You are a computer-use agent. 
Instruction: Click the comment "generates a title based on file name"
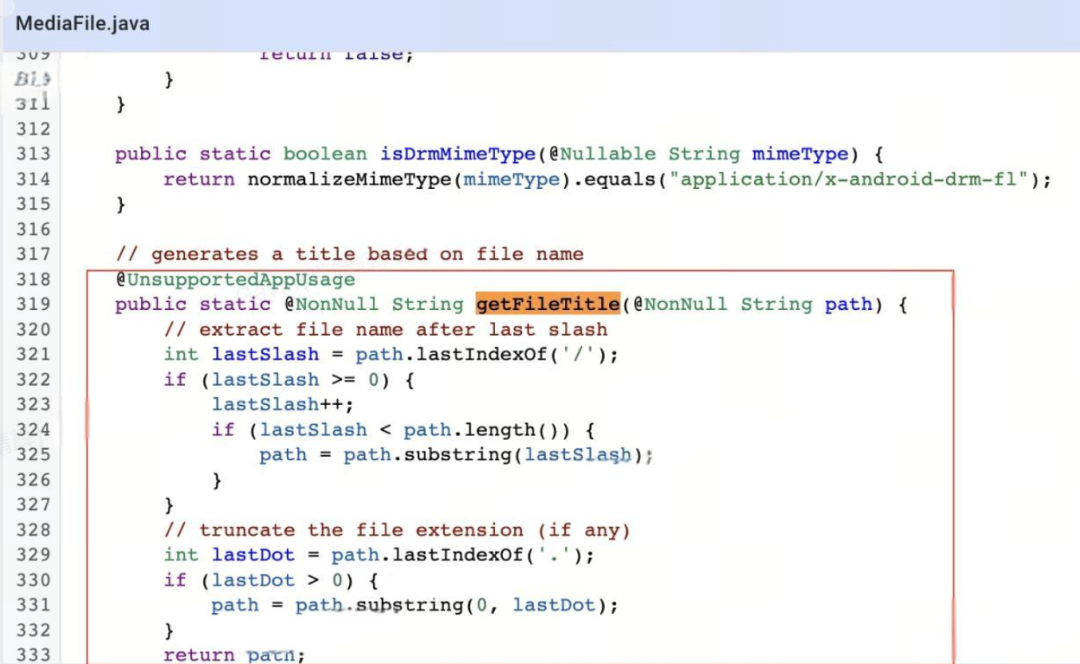coord(349,254)
